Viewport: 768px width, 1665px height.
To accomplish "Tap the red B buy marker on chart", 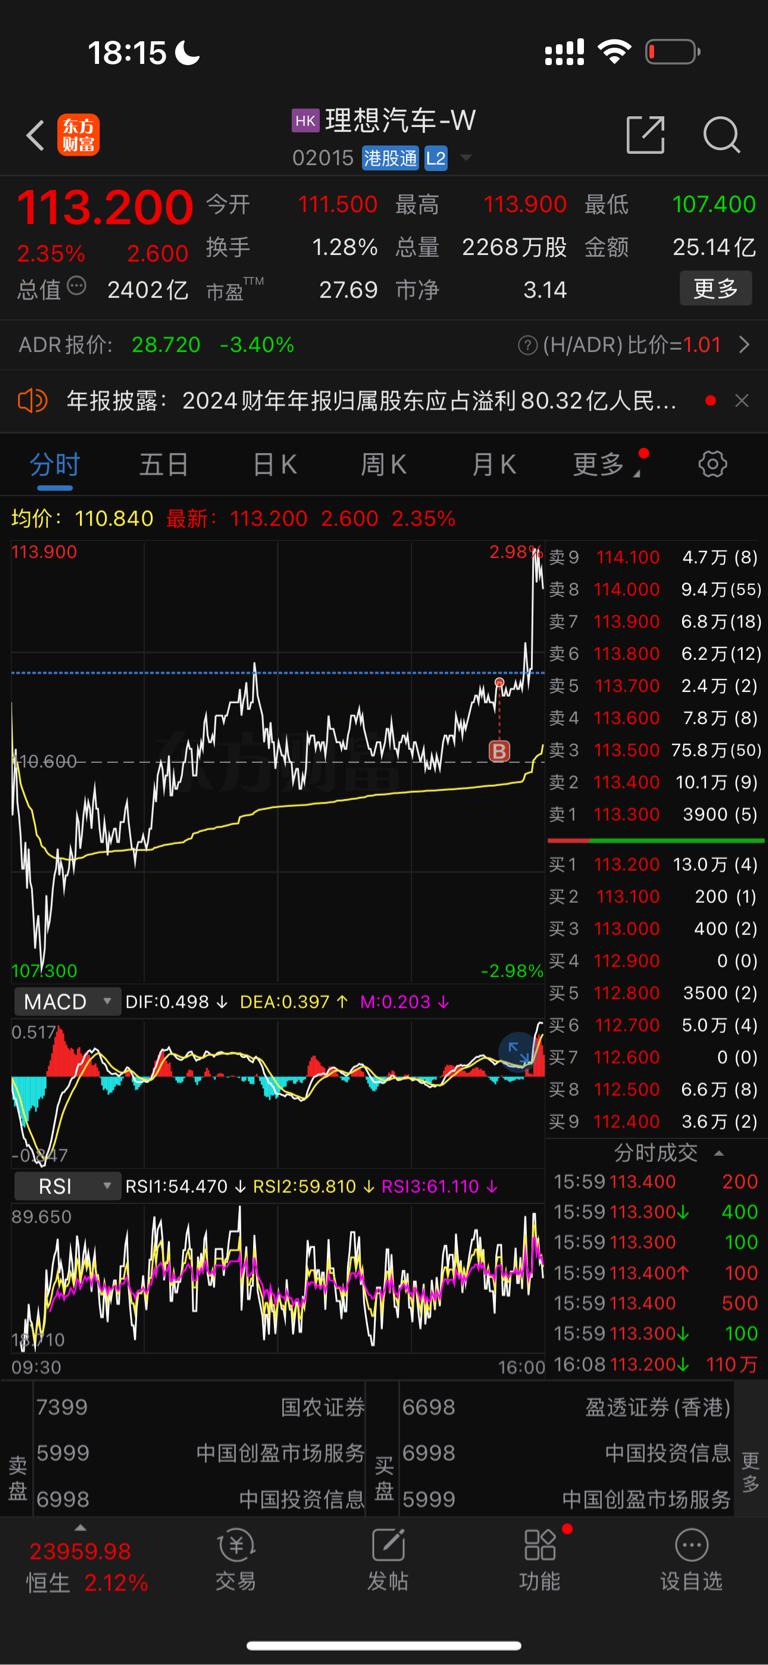I will (499, 750).
